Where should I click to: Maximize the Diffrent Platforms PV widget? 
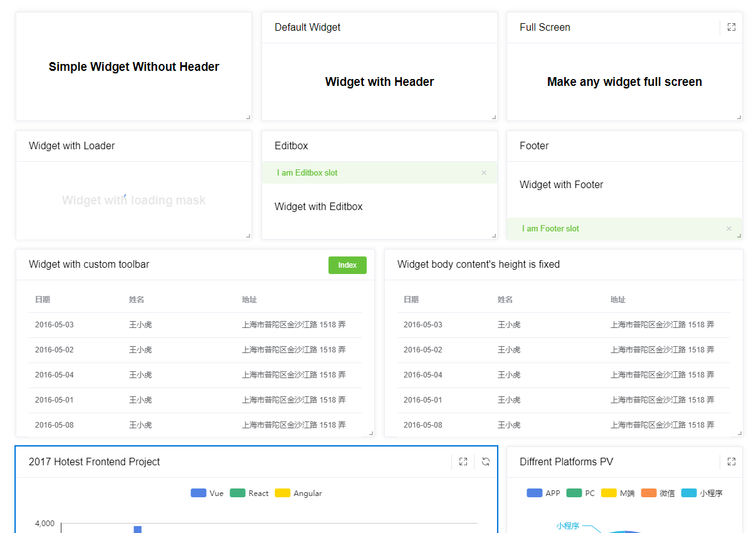click(731, 462)
